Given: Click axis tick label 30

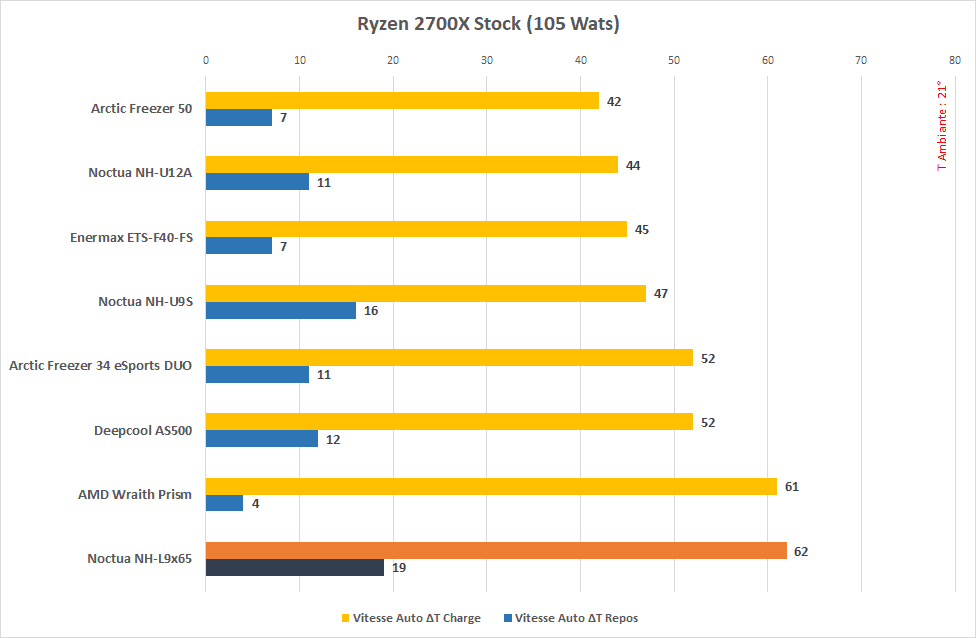Looking at the screenshot, I should [x=487, y=60].
